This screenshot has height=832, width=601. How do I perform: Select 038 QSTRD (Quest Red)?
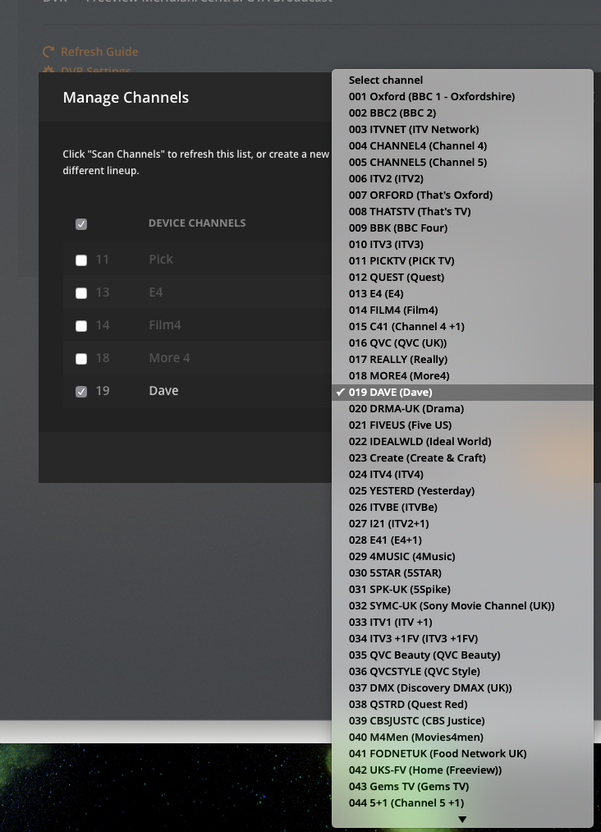(x=463, y=705)
